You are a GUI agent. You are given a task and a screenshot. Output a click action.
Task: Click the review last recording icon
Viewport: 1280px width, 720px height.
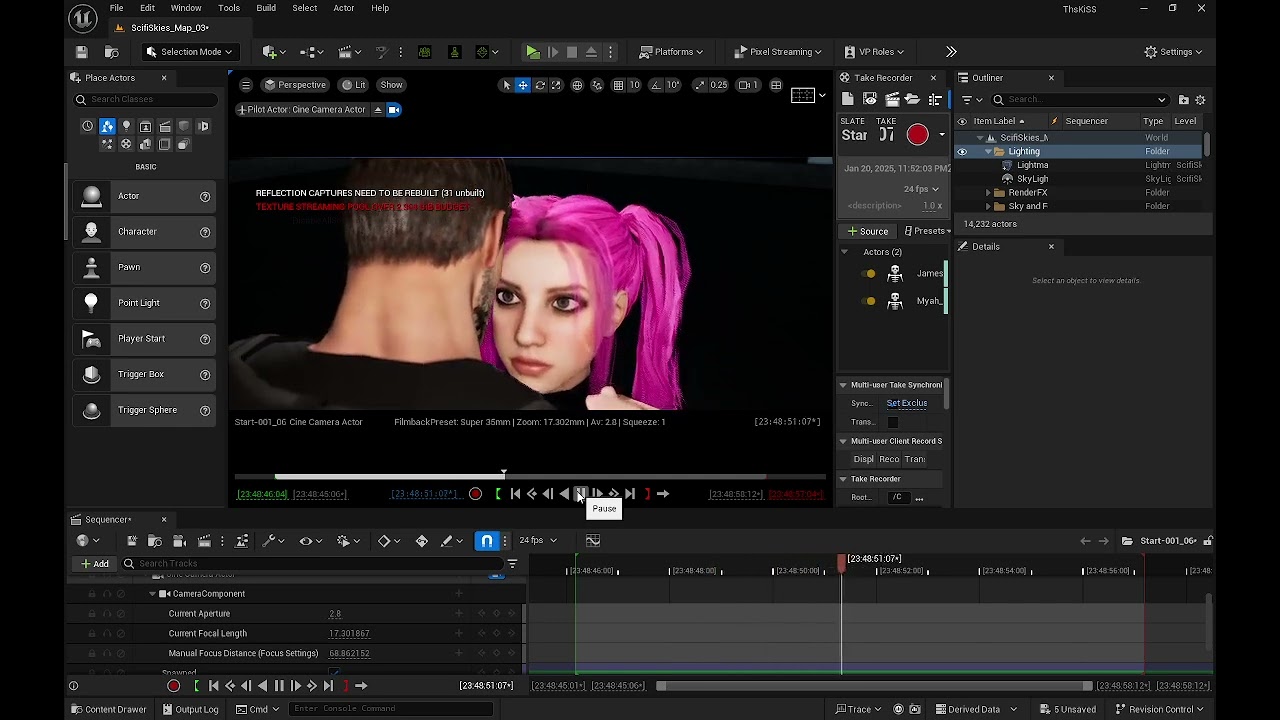point(869,99)
